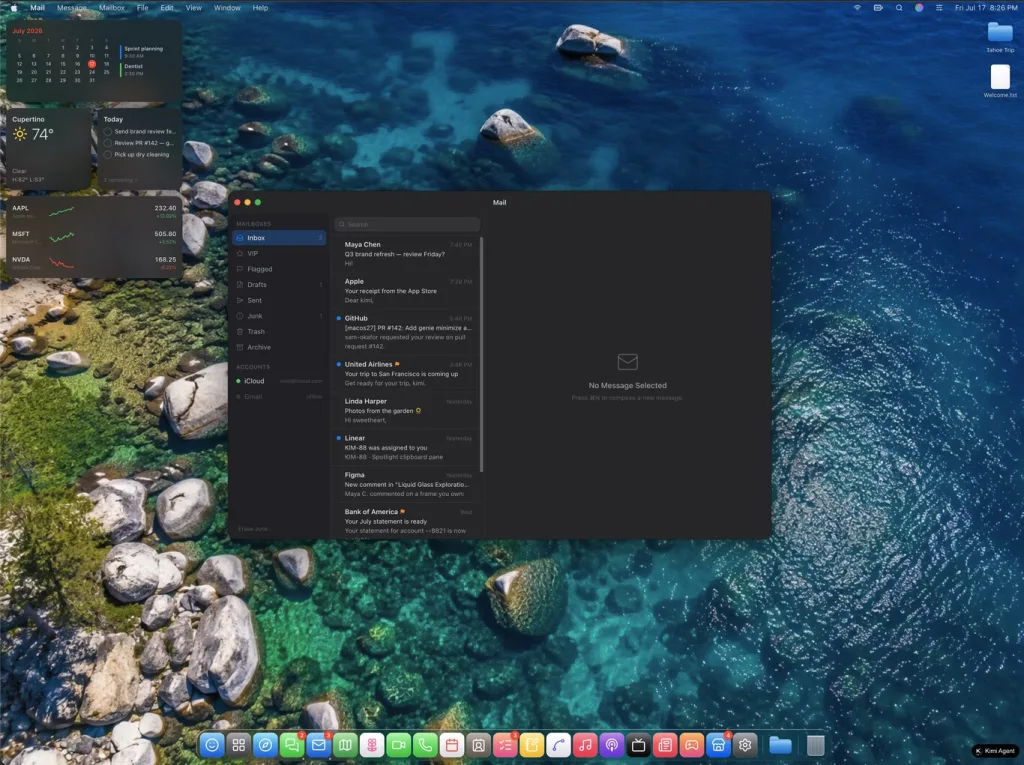1024x765 pixels.
Task: Open the Message menu
Action: point(72,8)
